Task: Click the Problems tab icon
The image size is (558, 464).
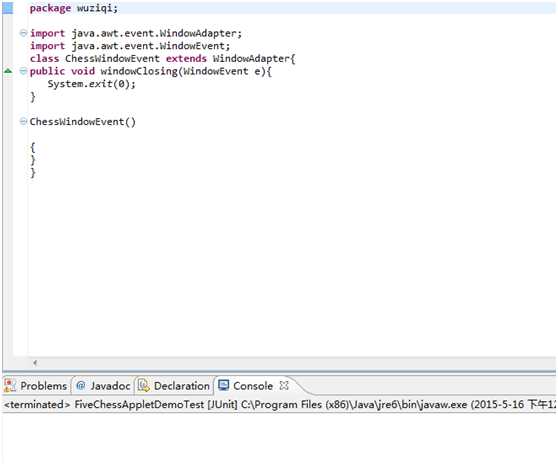Action: [x=10, y=386]
